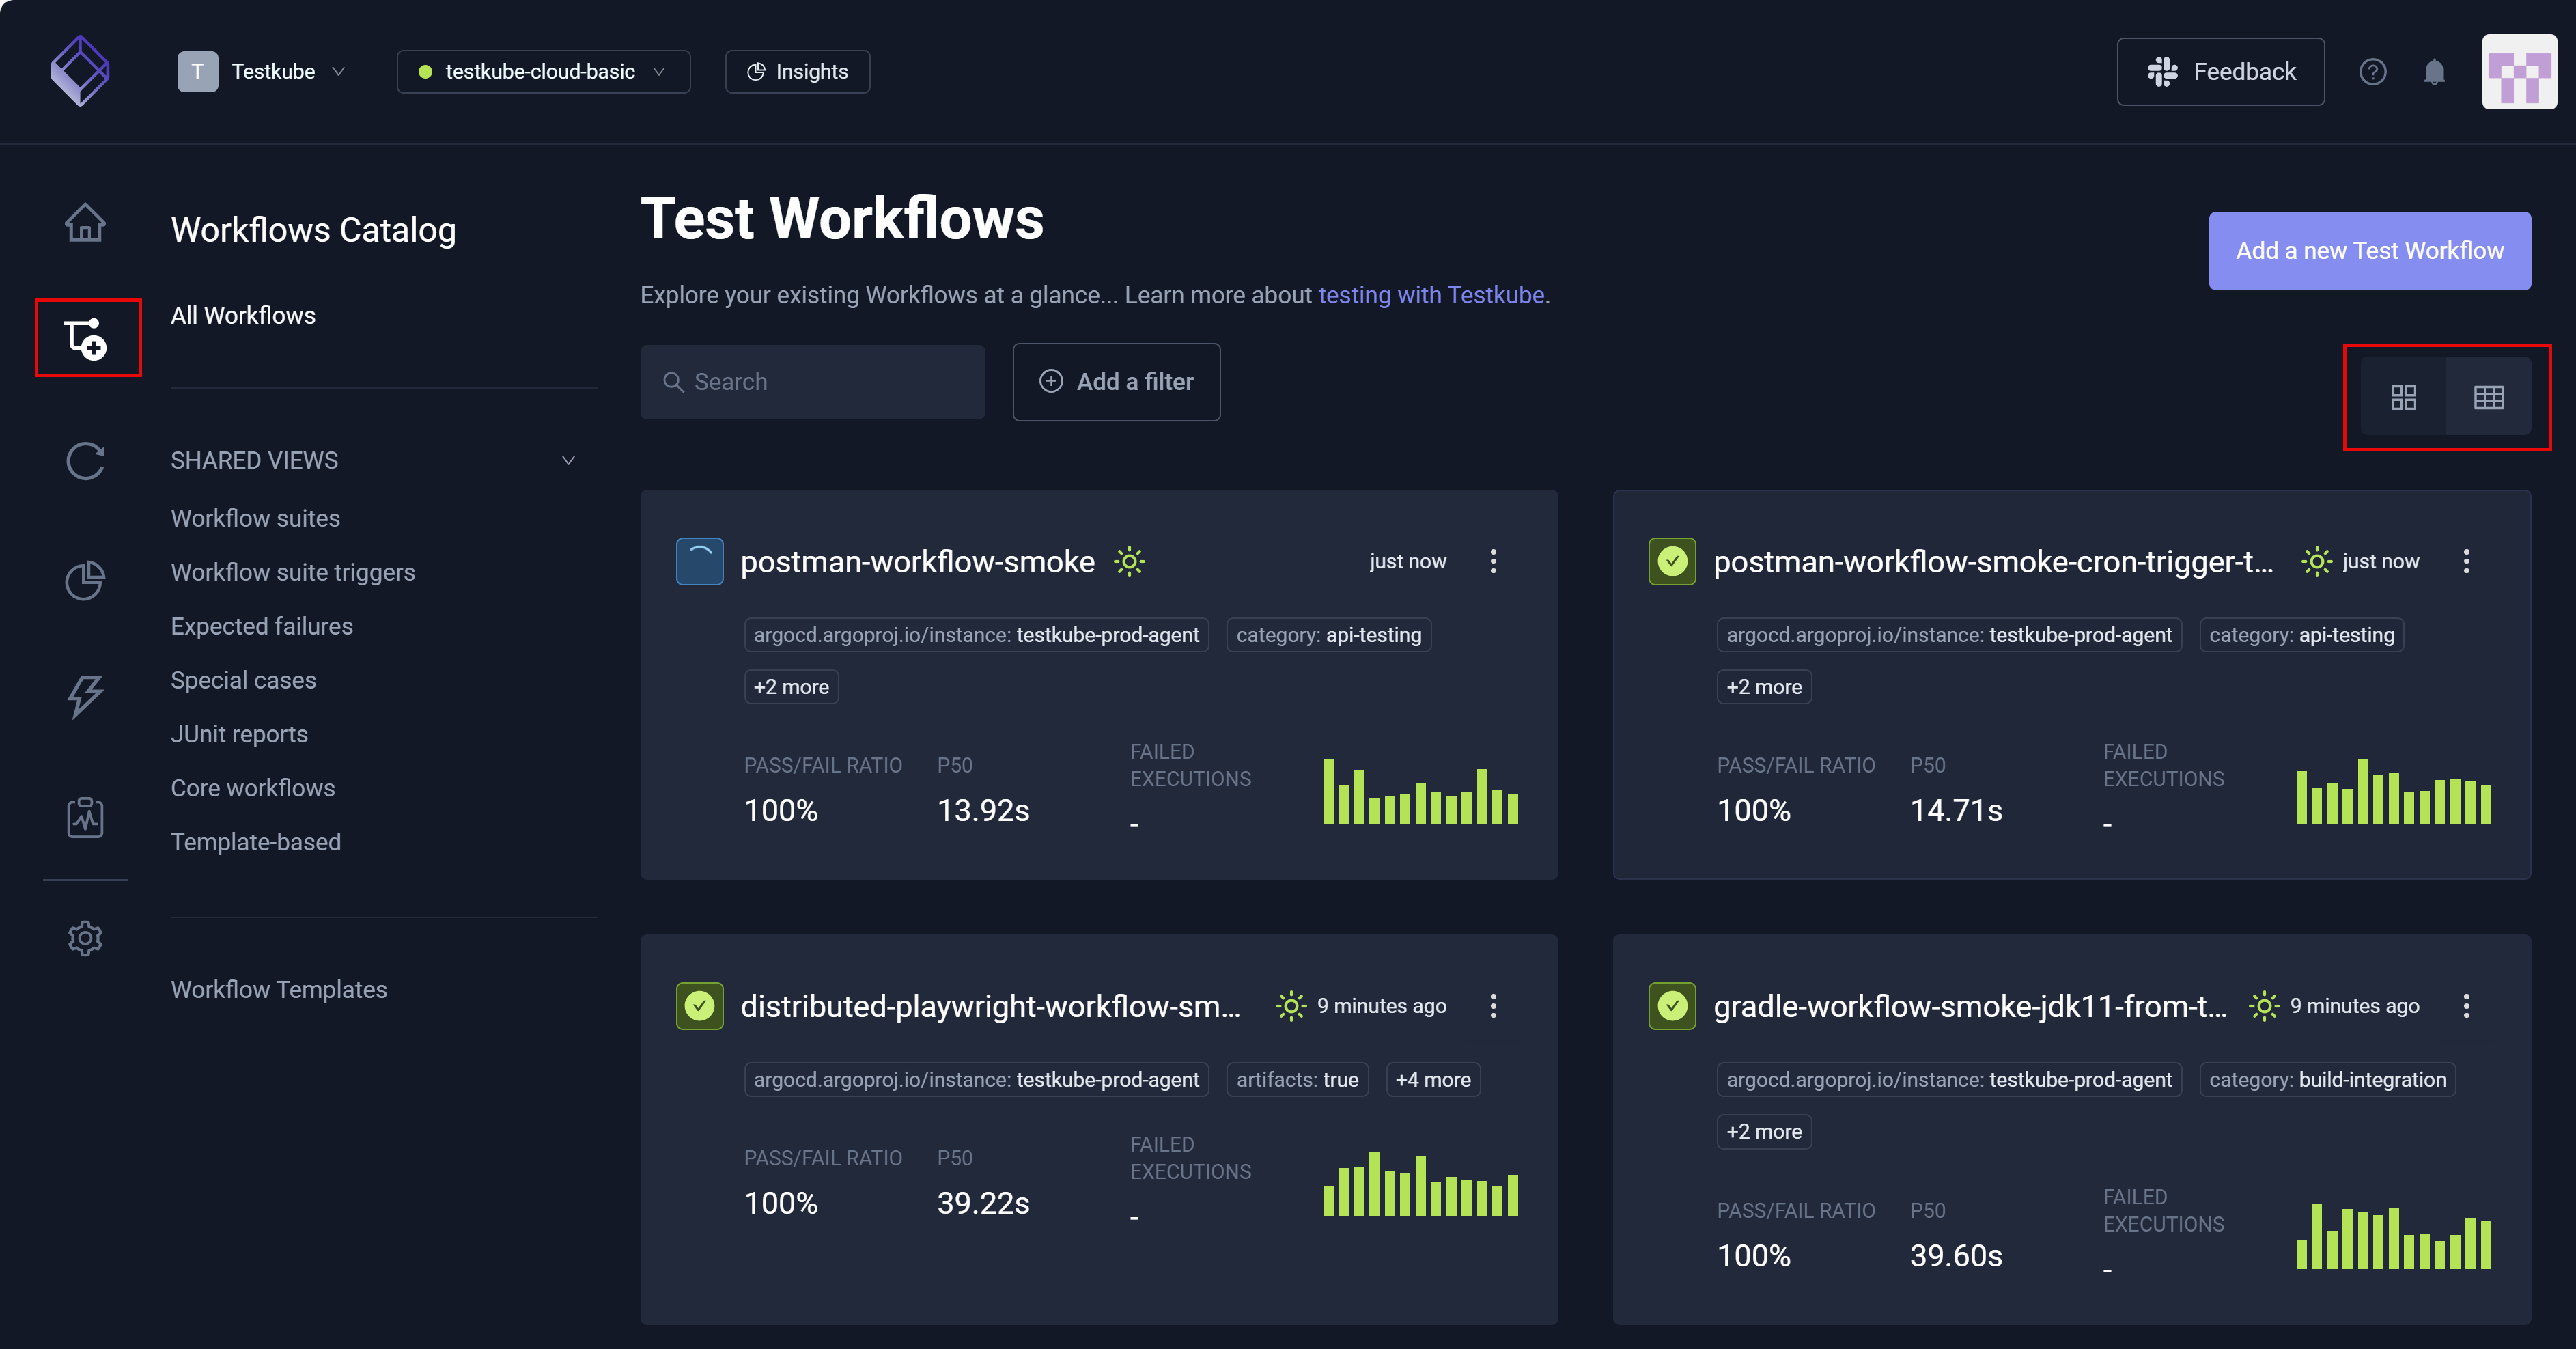Switch to grid card view
This screenshot has height=1349, width=2576.
point(2404,396)
